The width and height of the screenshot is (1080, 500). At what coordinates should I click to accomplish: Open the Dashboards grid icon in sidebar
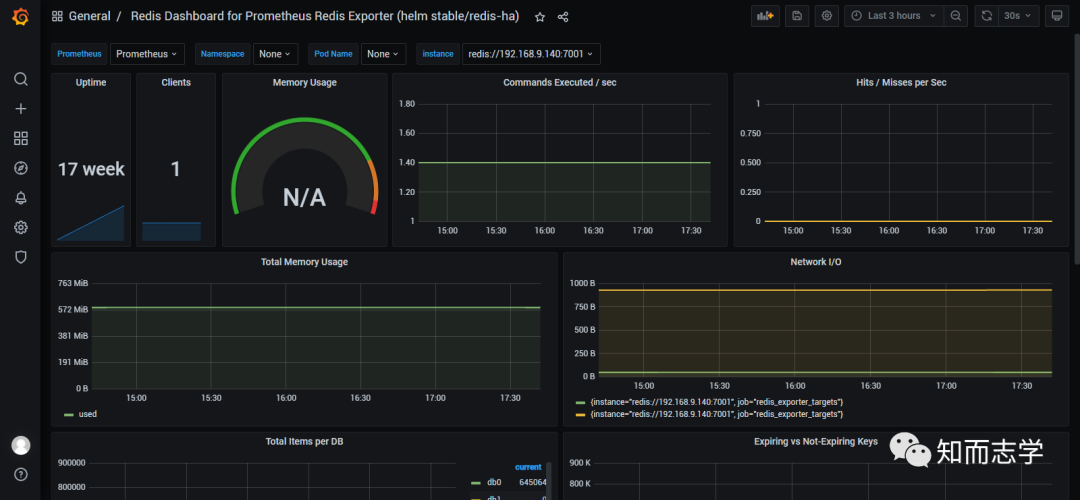coord(20,139)
